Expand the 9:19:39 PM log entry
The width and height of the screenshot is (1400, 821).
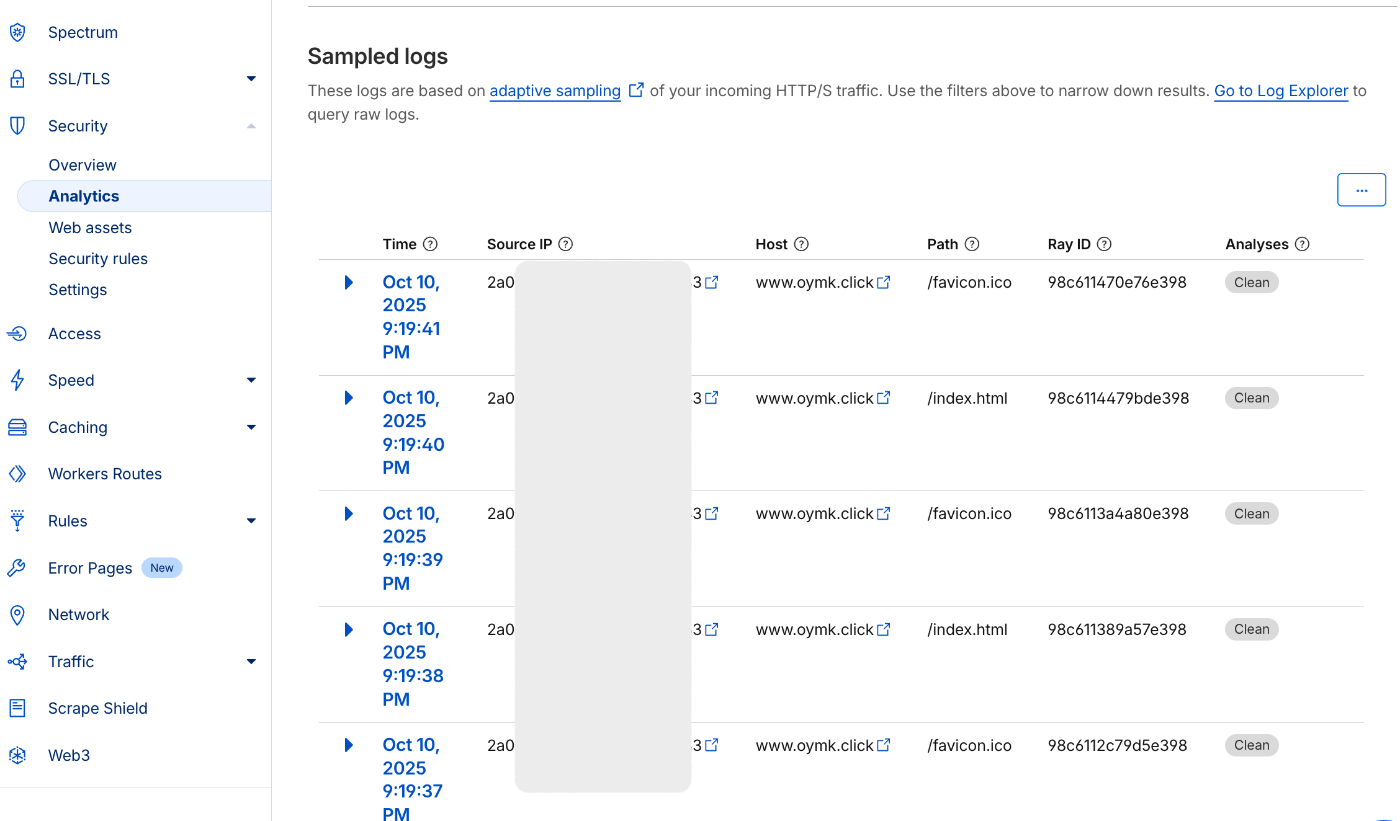(x=349, y=514)
